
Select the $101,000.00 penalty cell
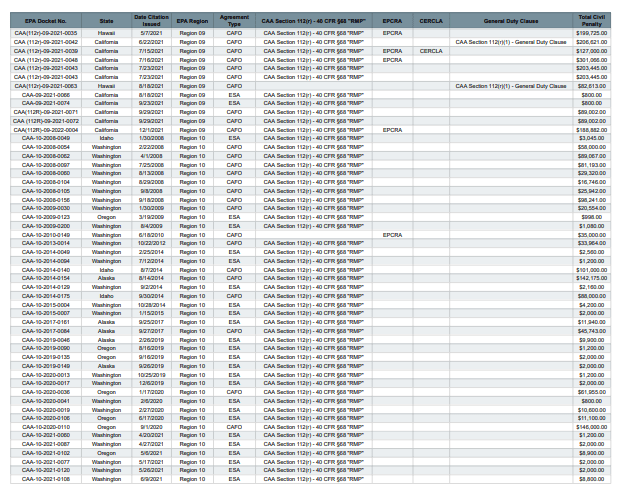tap(591, 269)
